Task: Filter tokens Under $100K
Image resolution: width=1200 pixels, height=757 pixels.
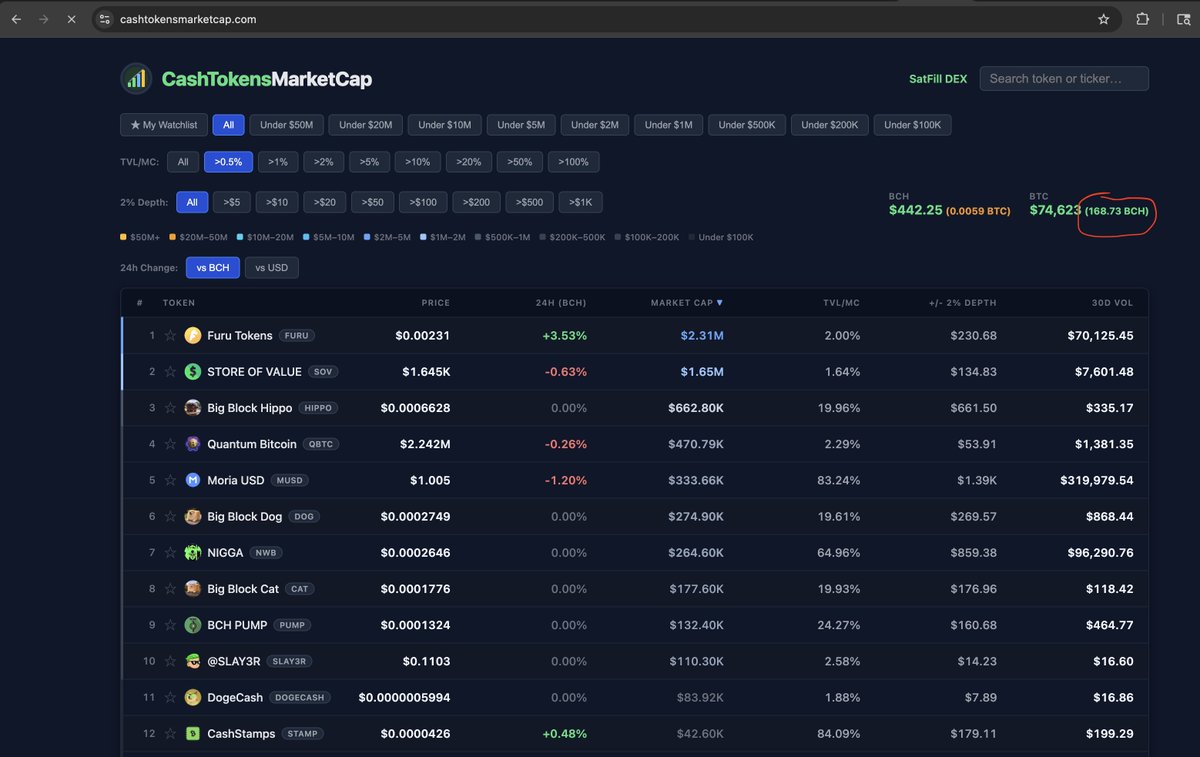Action: pyautogui.click(x=913, y=125)
